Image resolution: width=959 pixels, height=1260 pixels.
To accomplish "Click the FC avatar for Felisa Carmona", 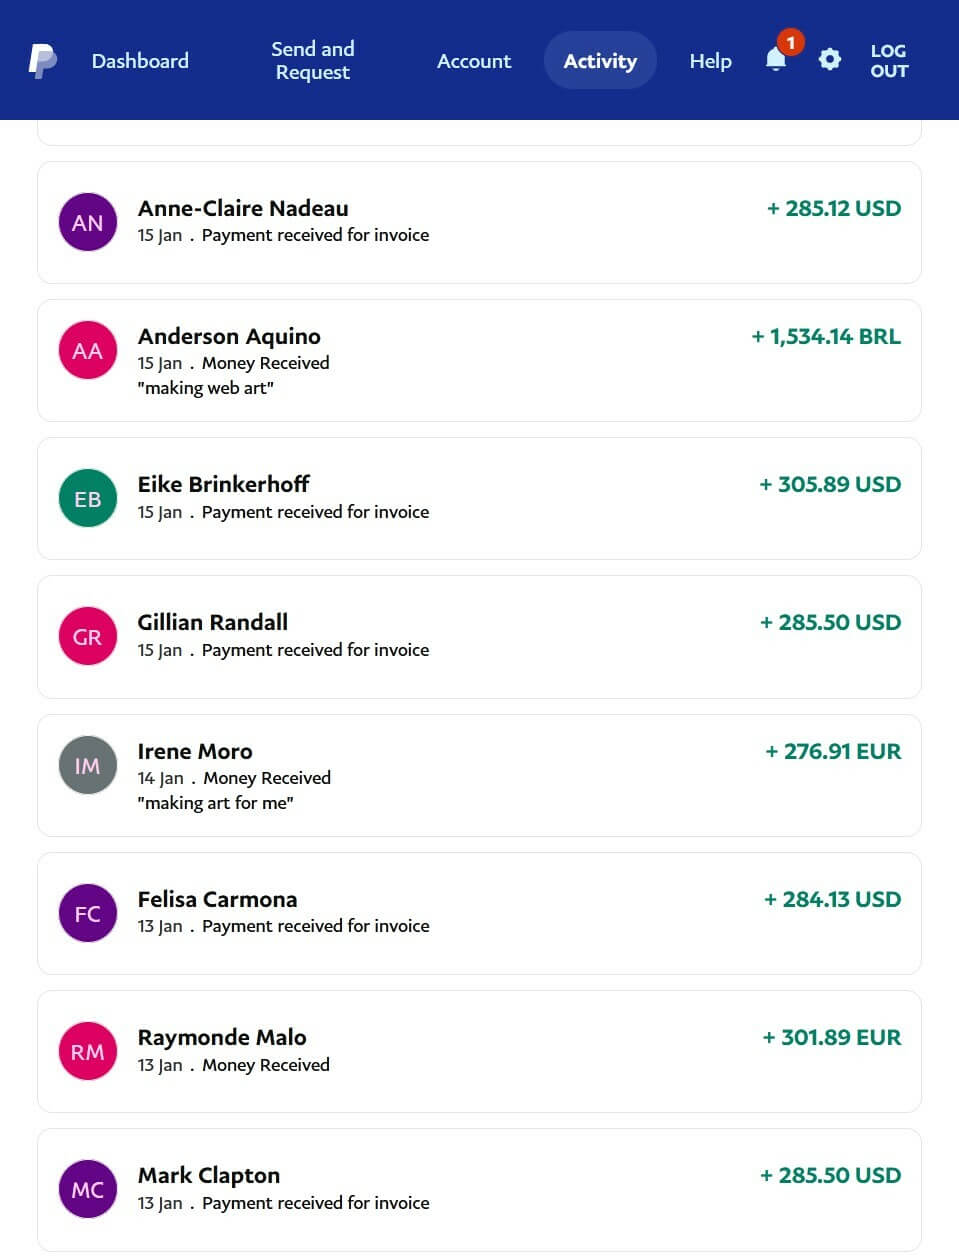I will tap(88, 913).
